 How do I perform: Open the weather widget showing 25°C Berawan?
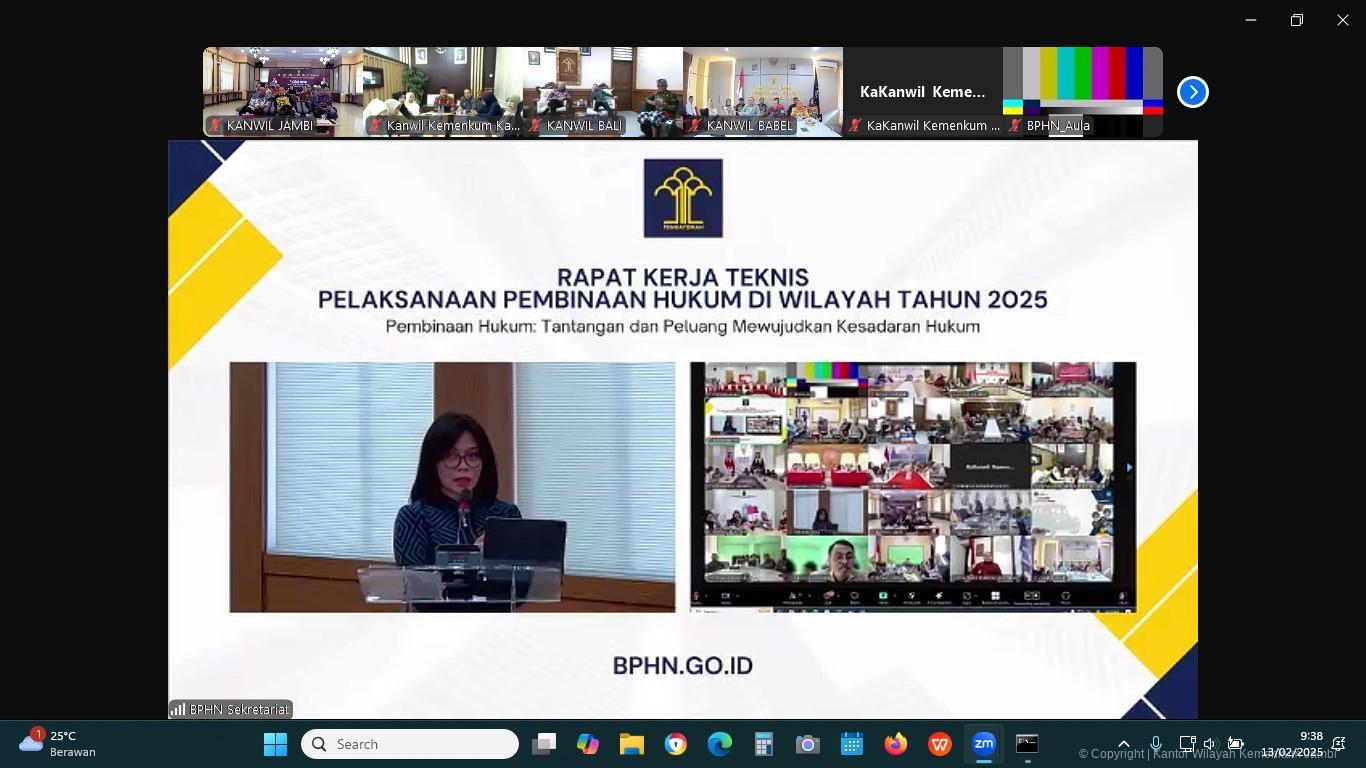tap(58, 744)
